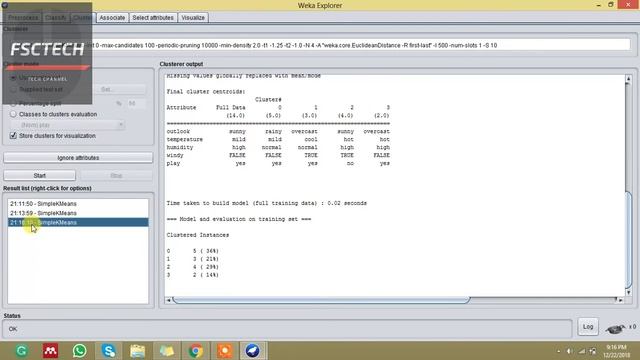Select the highlighted third SimpleKMeans result
640x360 pixels.
[78, 222]
